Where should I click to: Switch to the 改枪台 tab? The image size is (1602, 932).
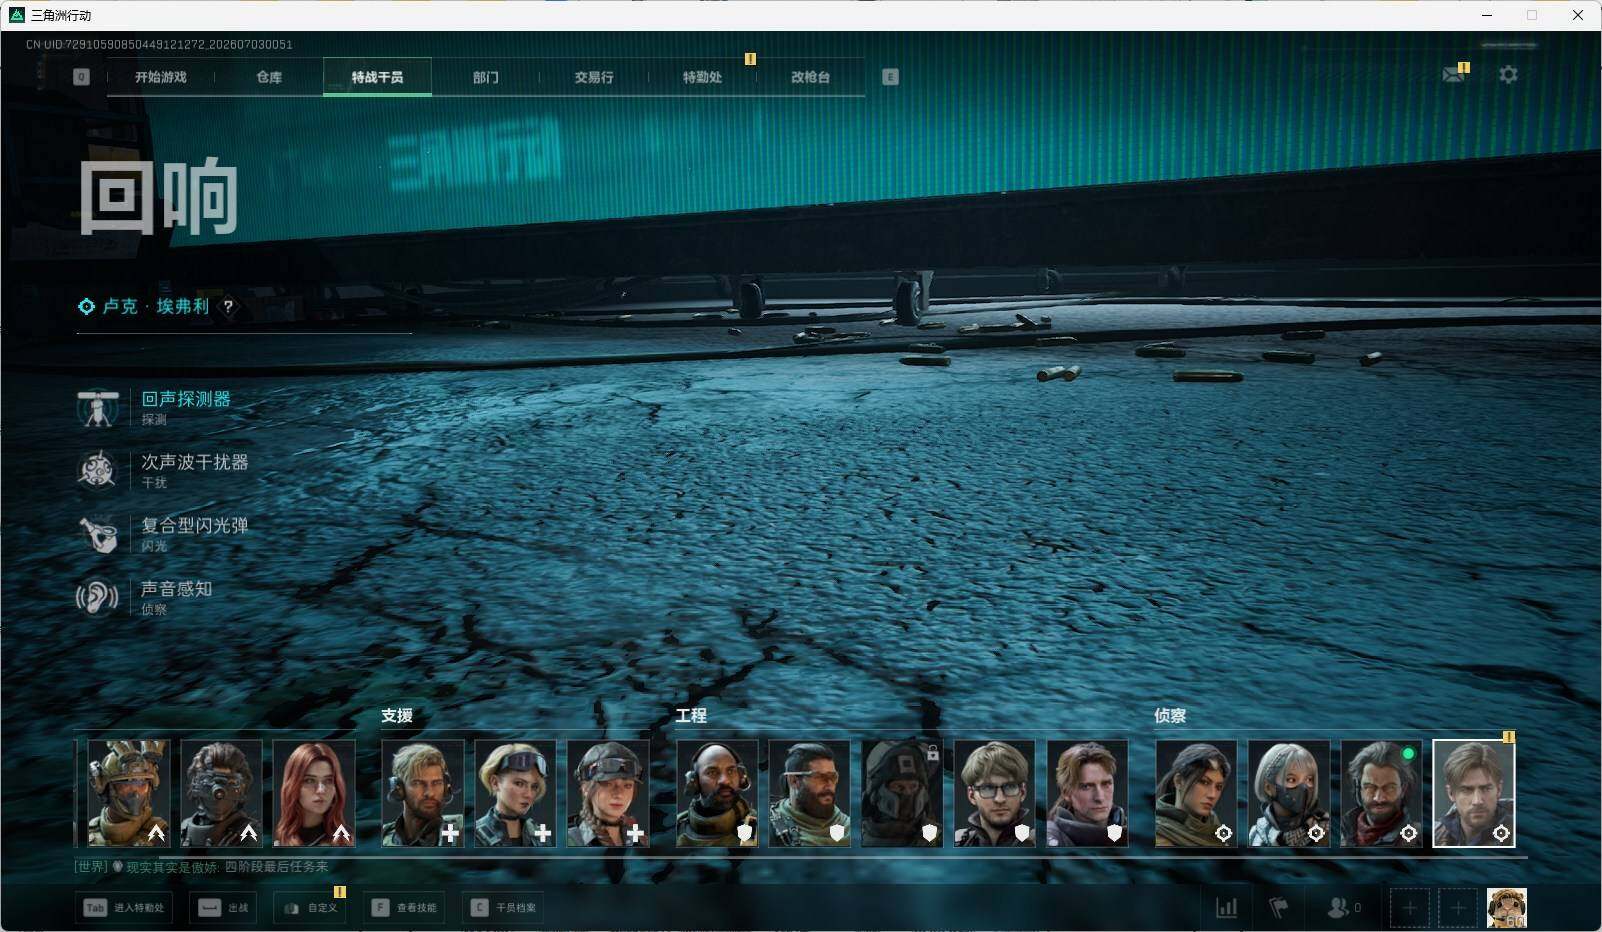tap(810, 77)
